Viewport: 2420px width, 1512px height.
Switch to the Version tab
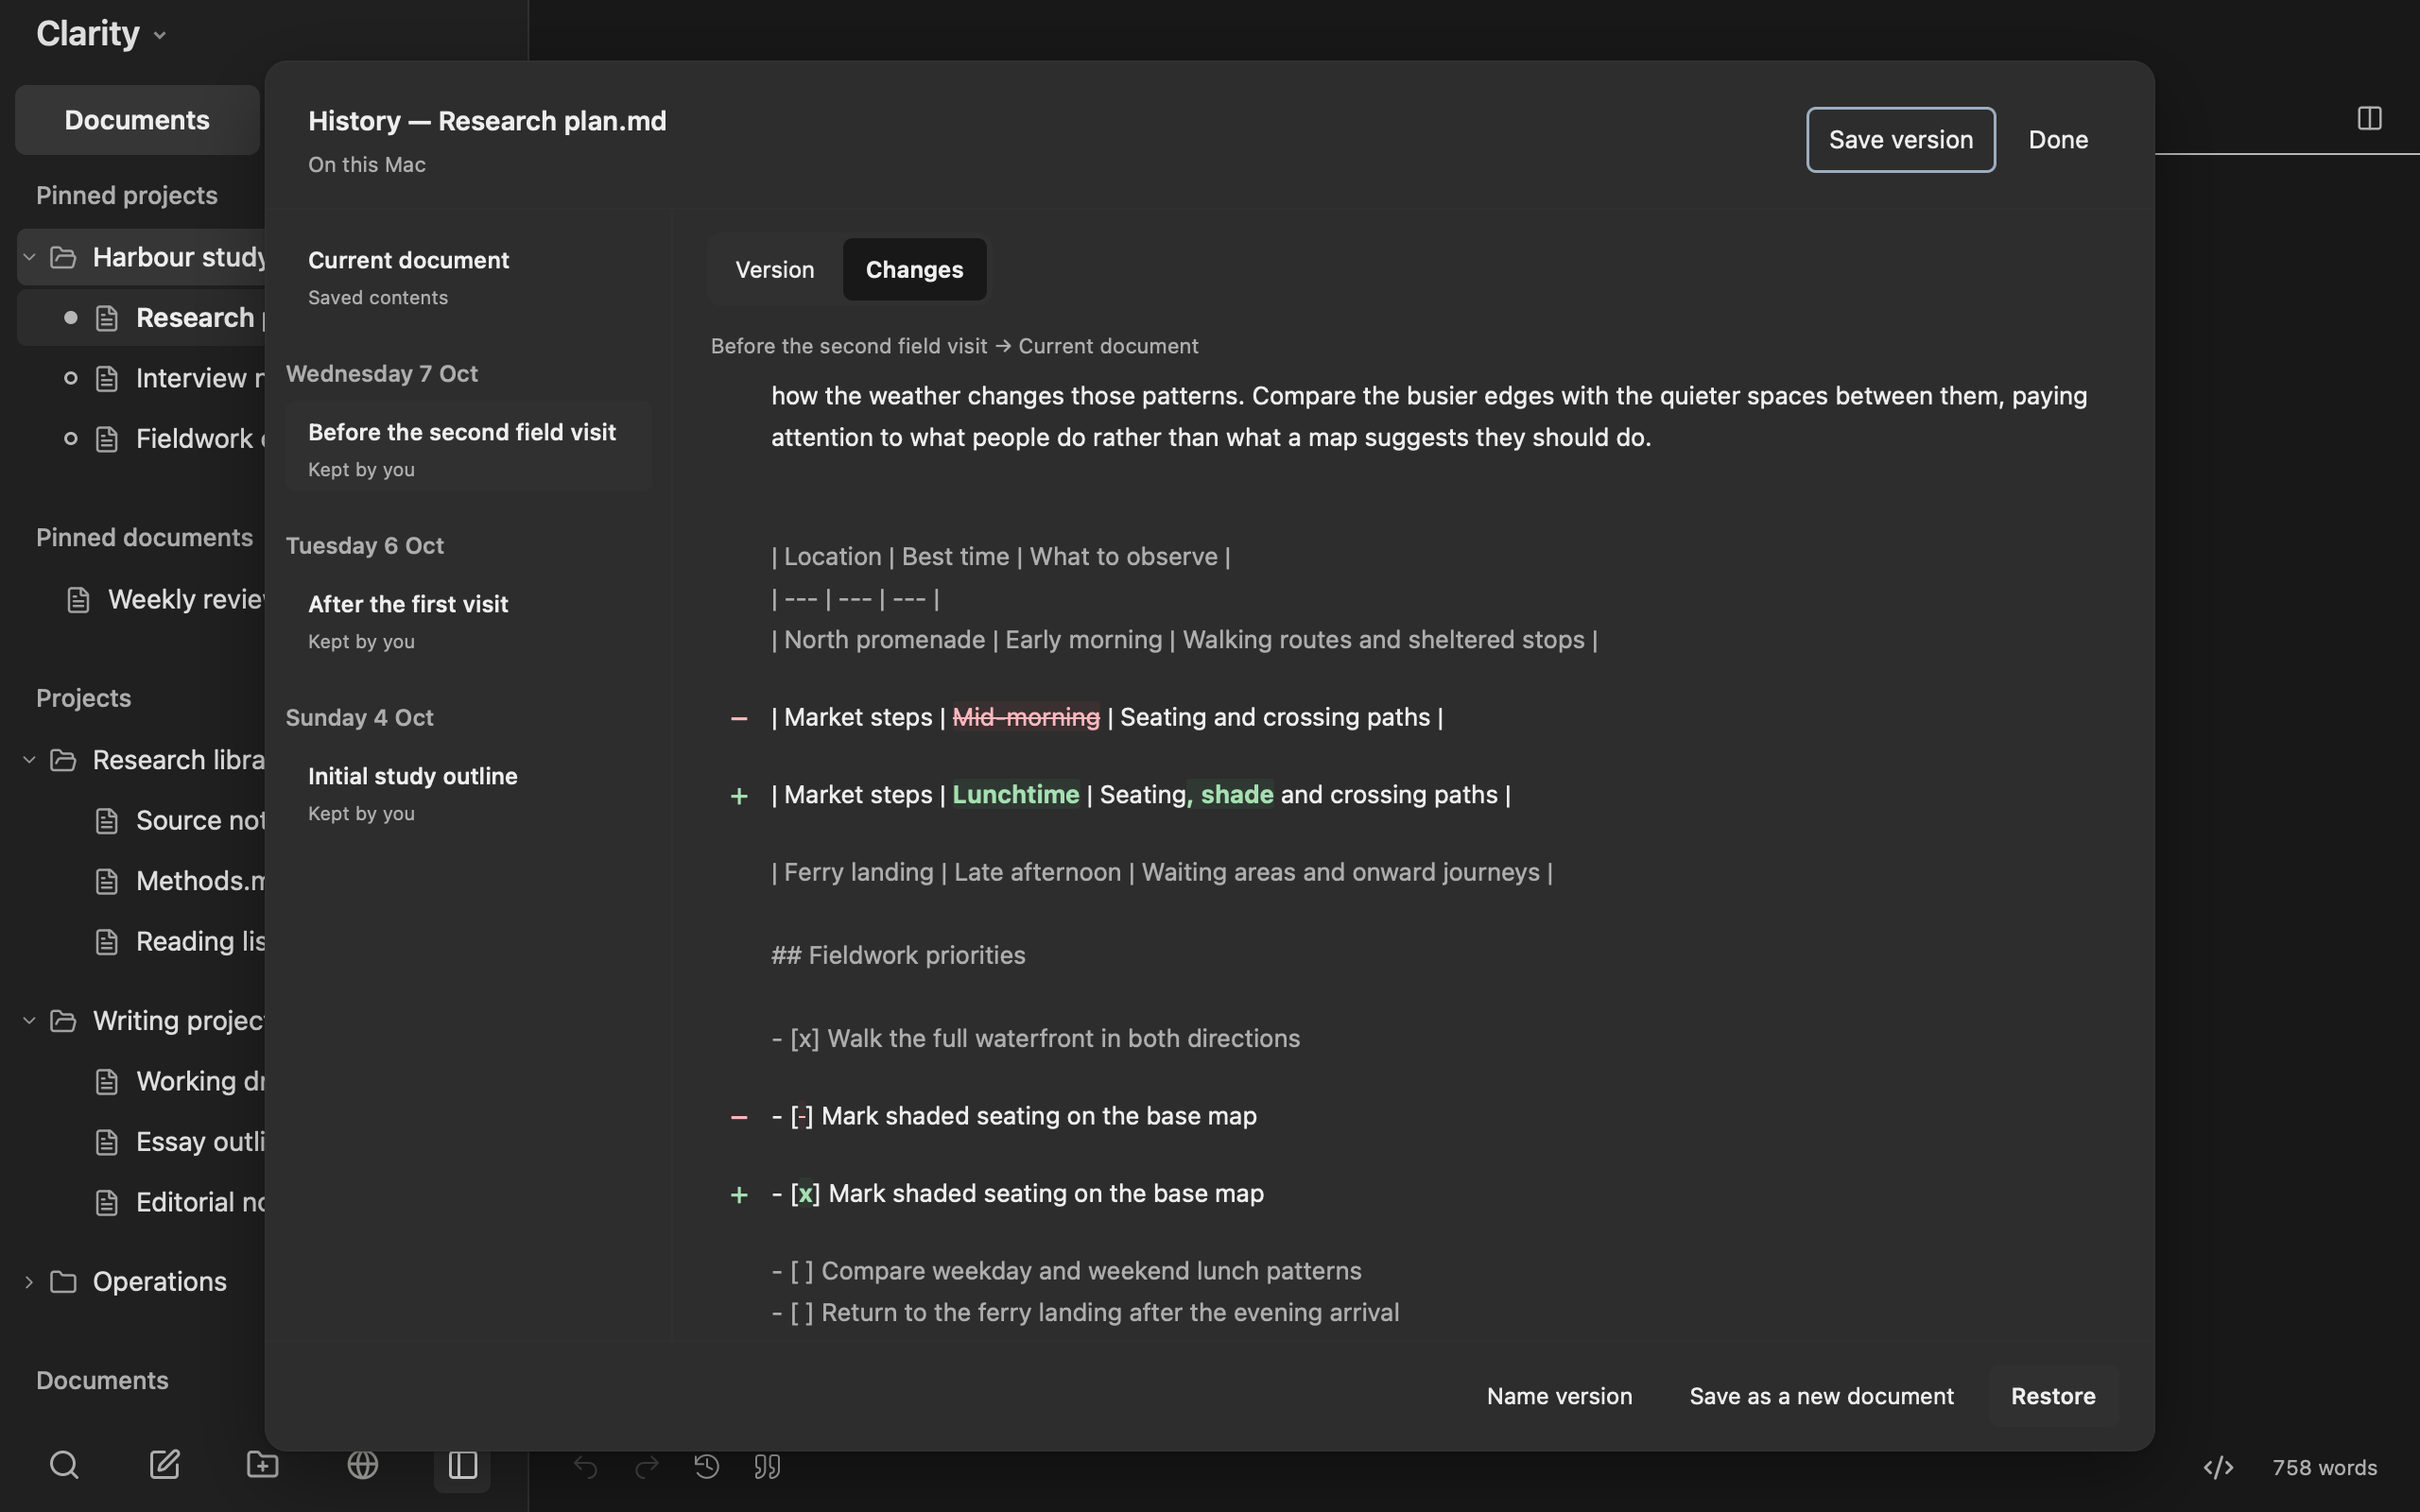pyautogui.click(x=775, y=269)
